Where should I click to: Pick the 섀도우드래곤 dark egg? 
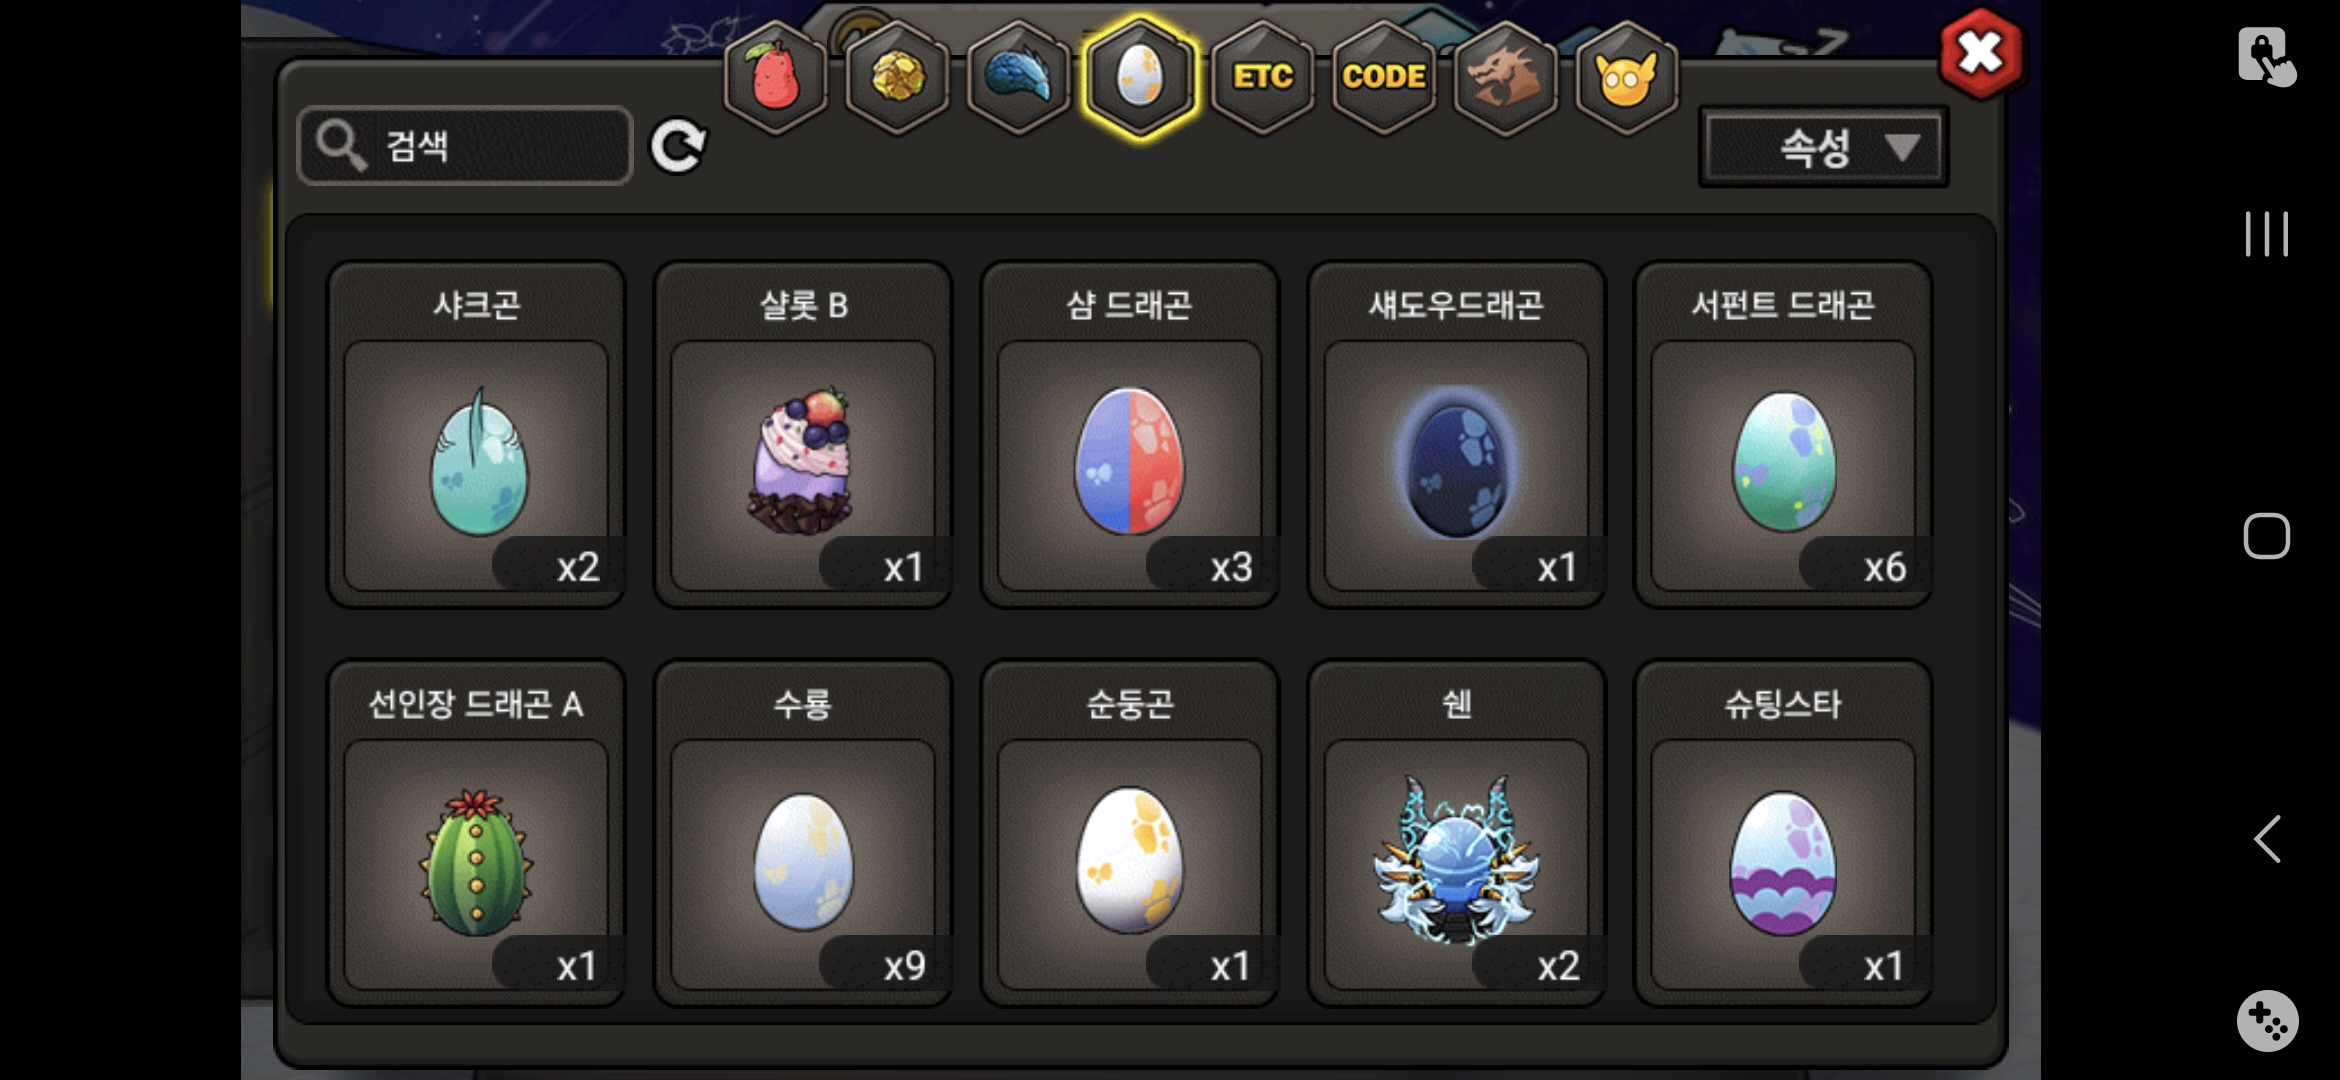click(x=1457, y=434)
